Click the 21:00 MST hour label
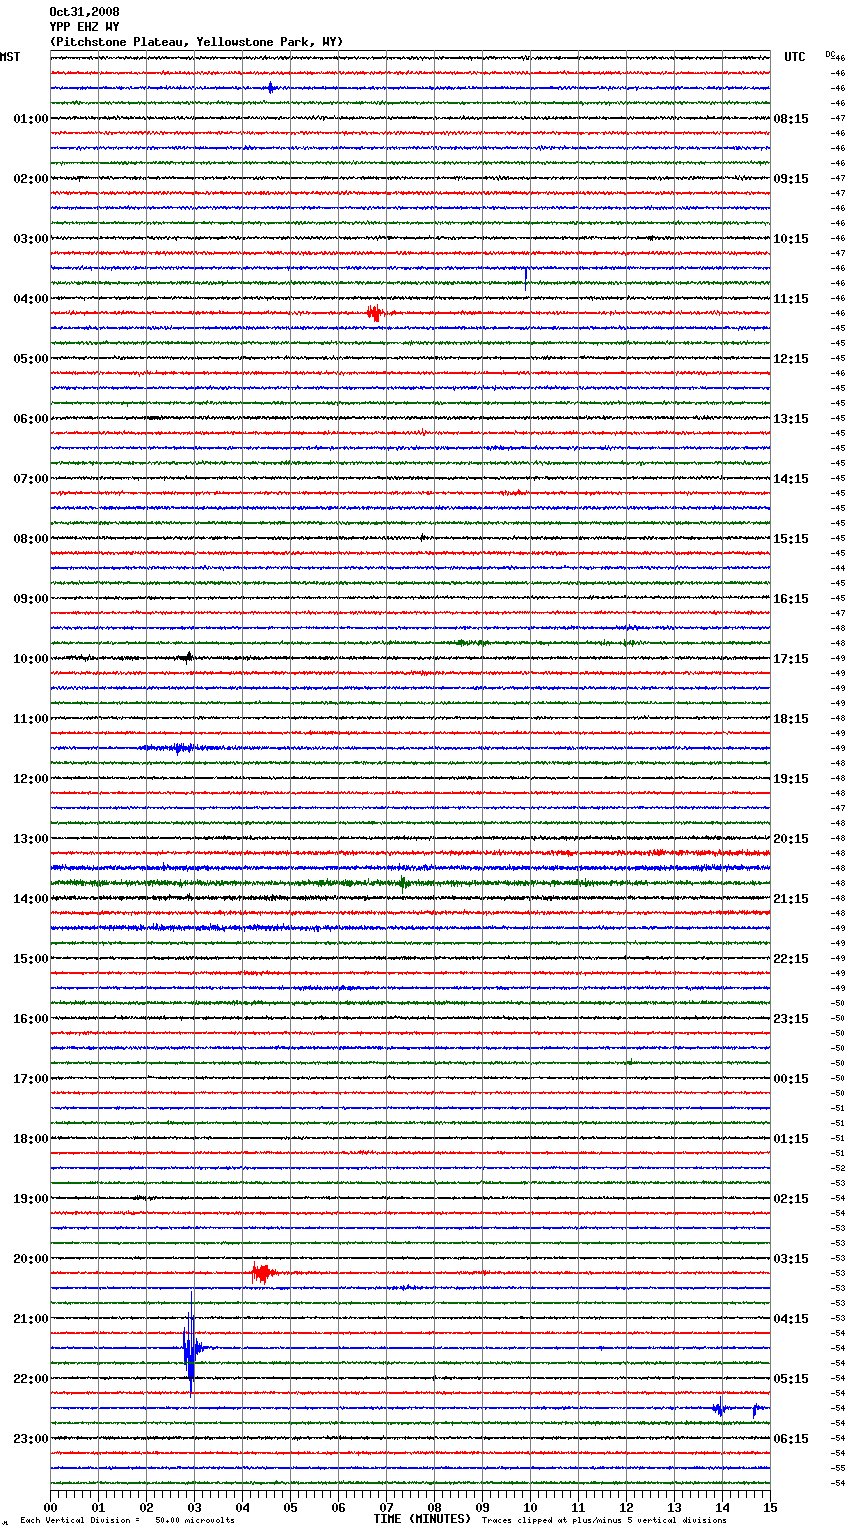 31,1319
